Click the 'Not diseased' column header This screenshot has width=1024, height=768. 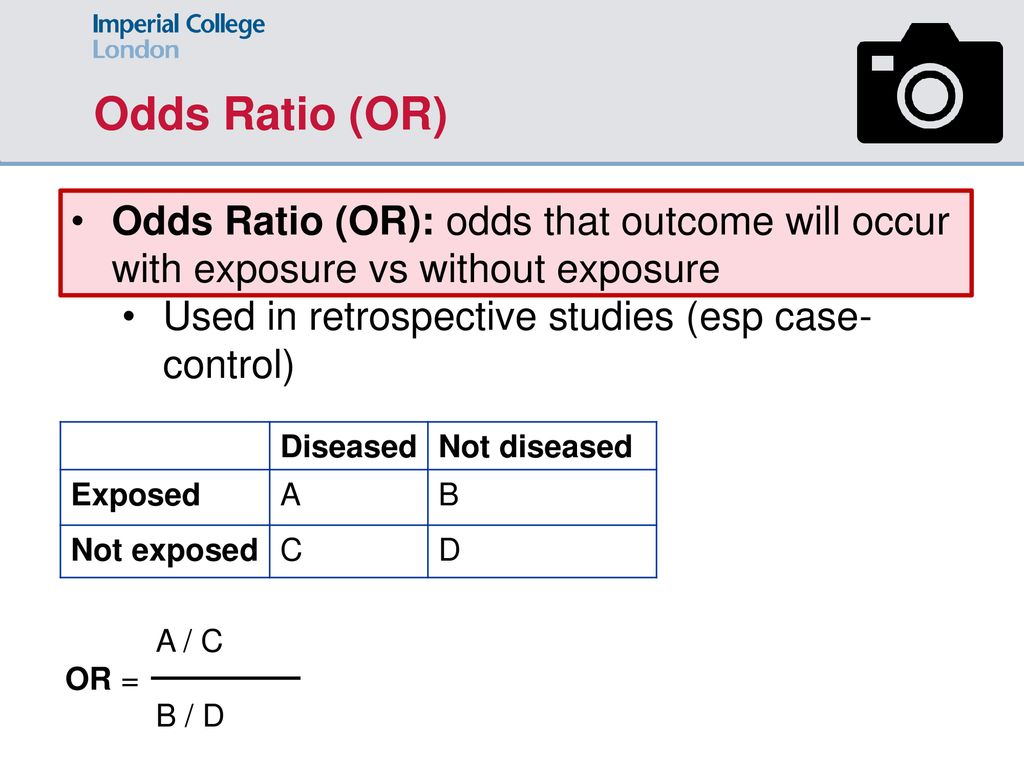[x=542, y=446]
